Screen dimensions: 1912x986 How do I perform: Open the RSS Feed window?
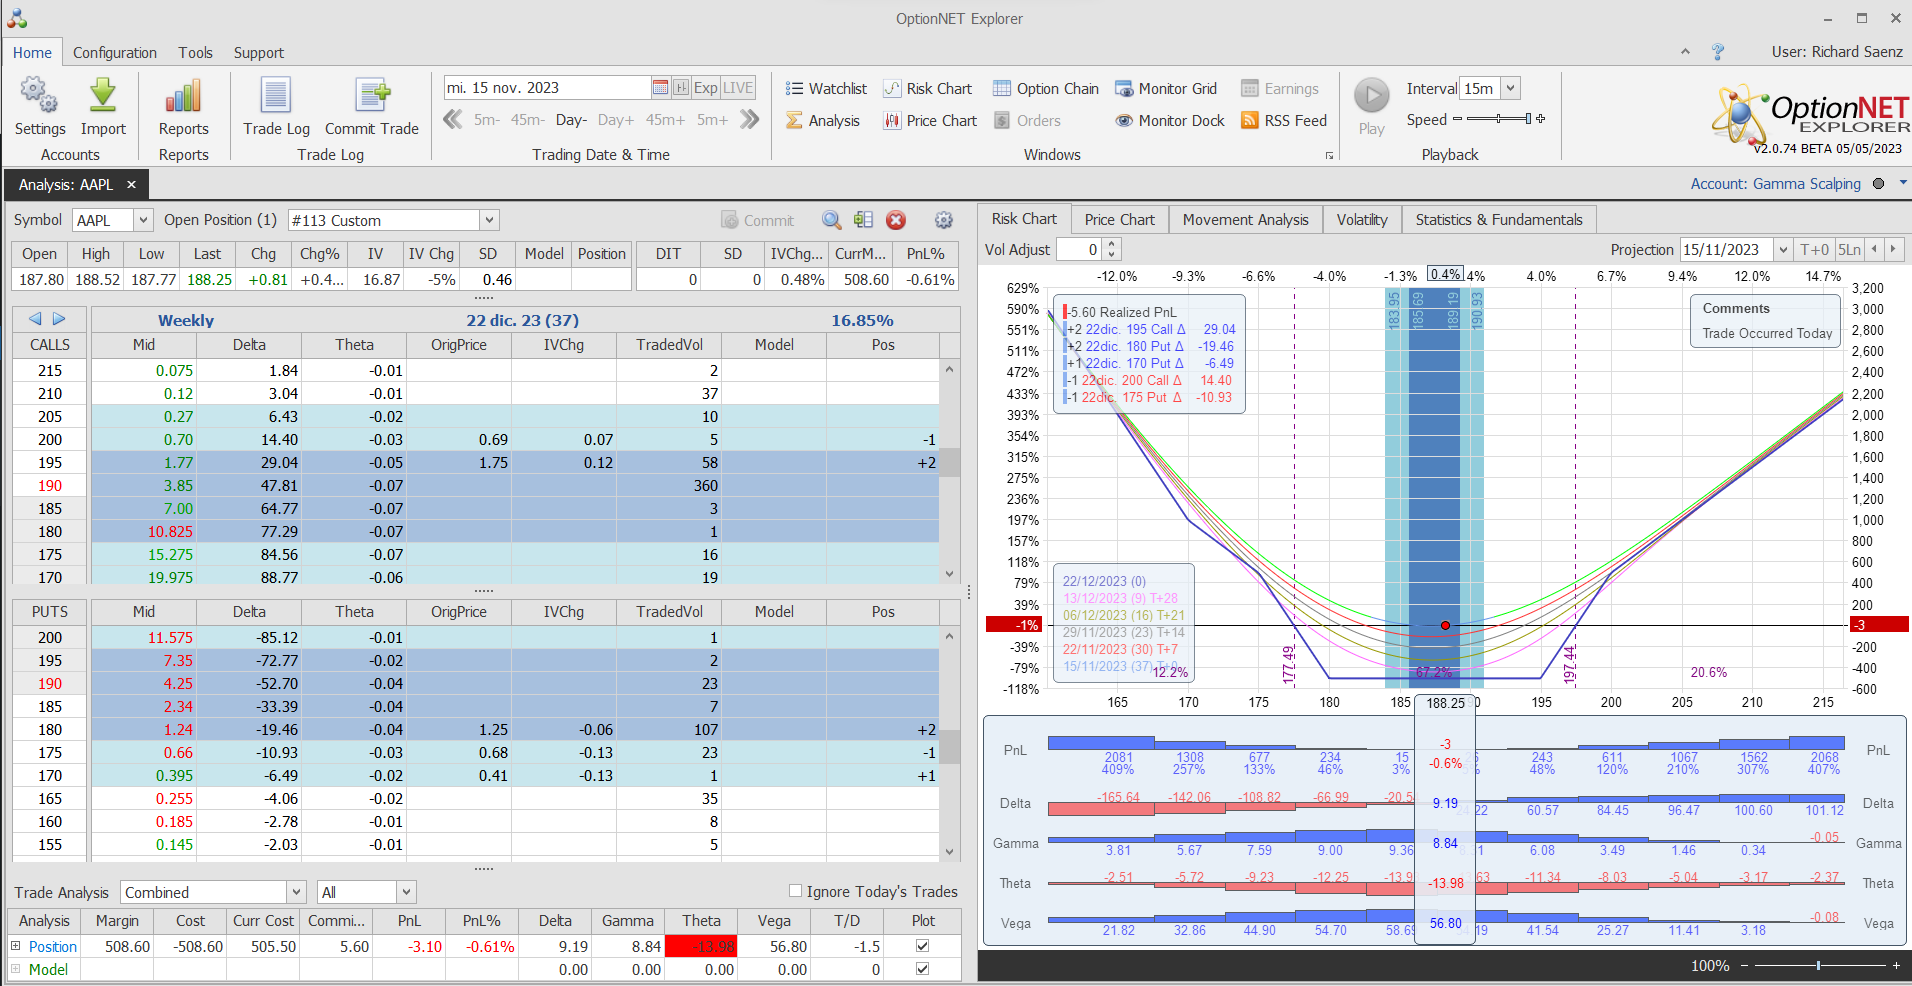point(1284,120)
